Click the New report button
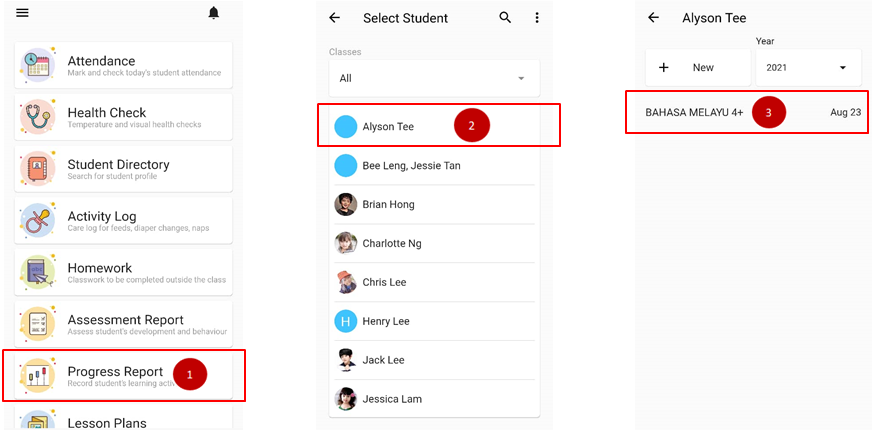This screenshot has height=430, width=874. pyautogui.click(x=697, y=67)
